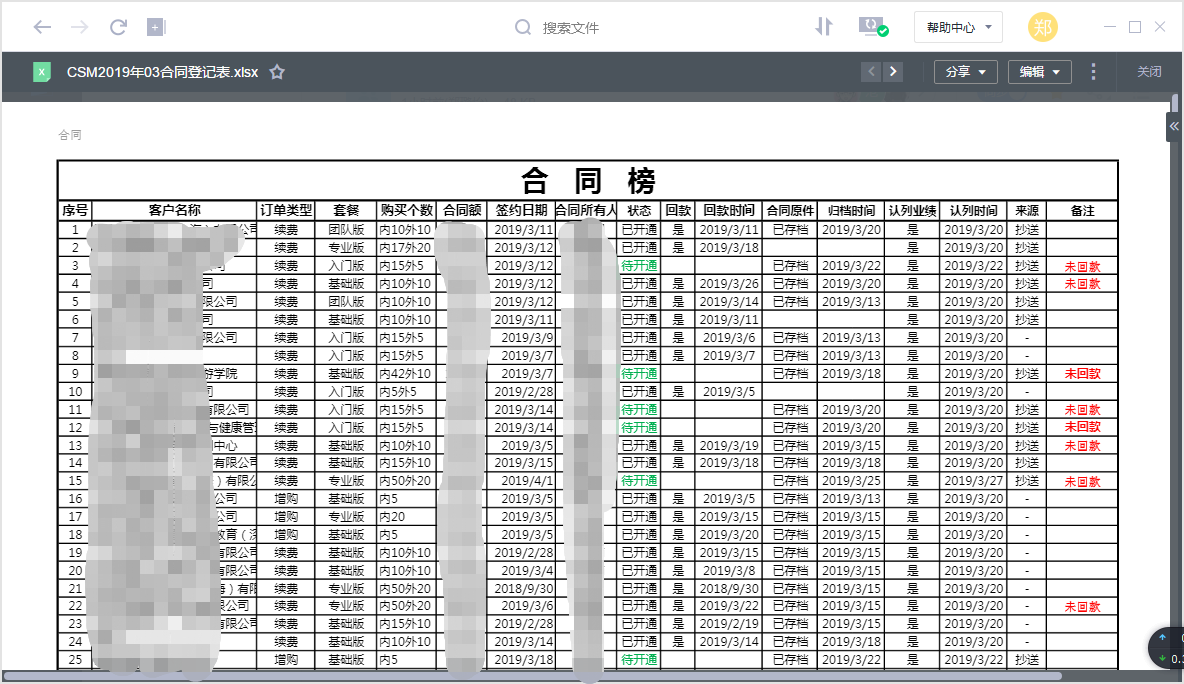The image size is (1184, 684).
Task: Star the CSM2019年03合同登记表.xlsx file
Action: pyautogui.click(x=278, y=72)
